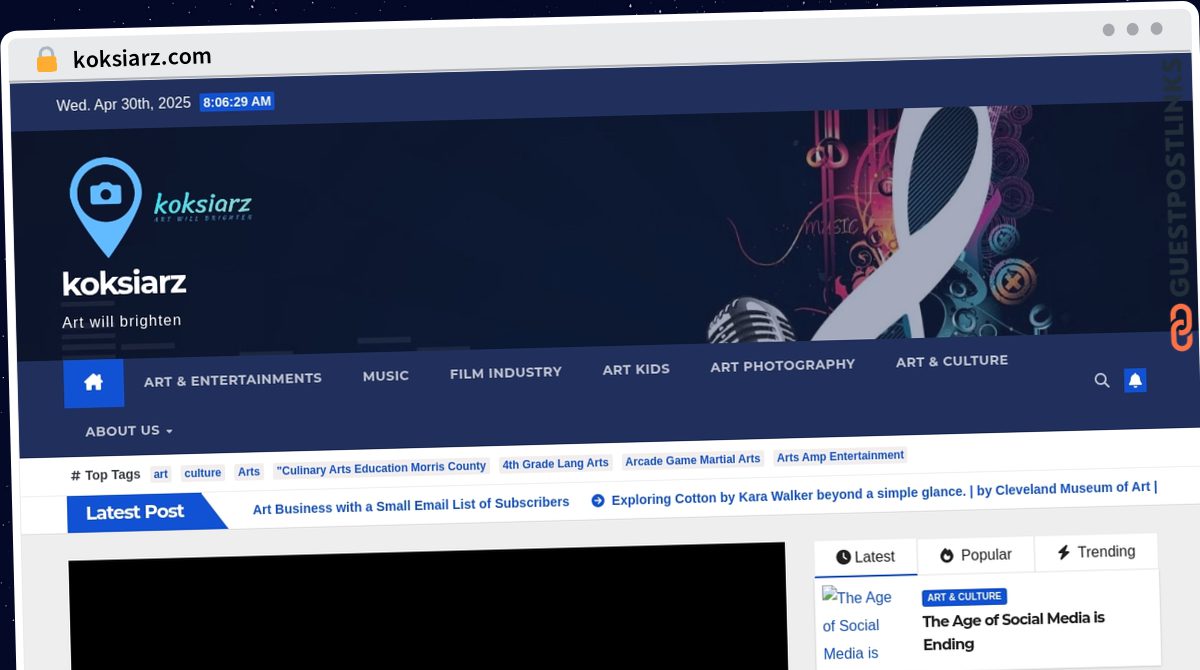This screenshot has height=670, width=1200.
Task: Switch to the Popular tab
Action: tap(975, 555)
